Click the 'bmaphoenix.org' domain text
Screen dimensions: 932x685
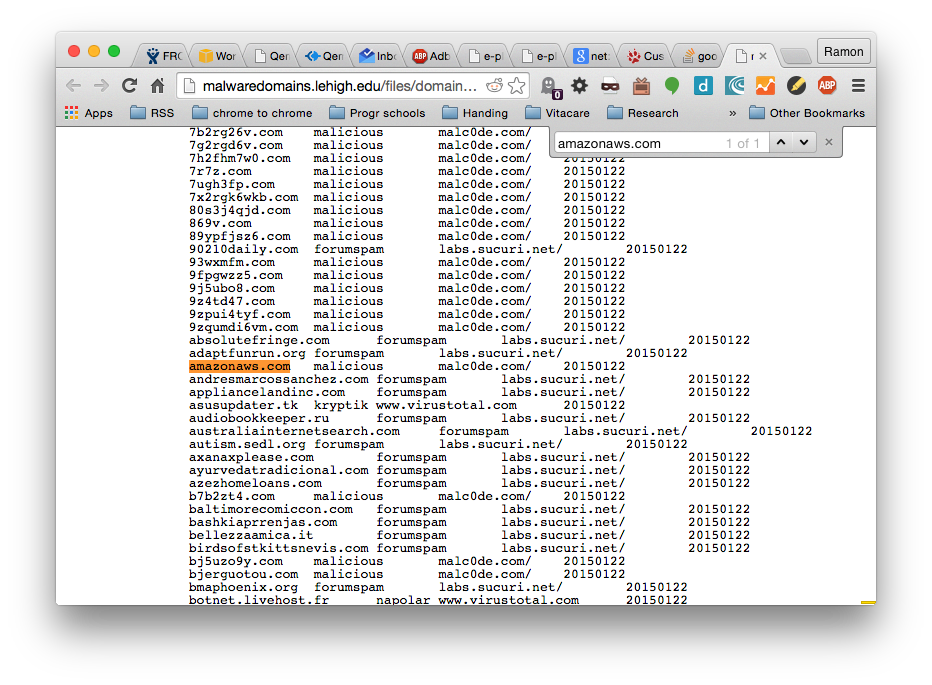(x=244, y=587)
